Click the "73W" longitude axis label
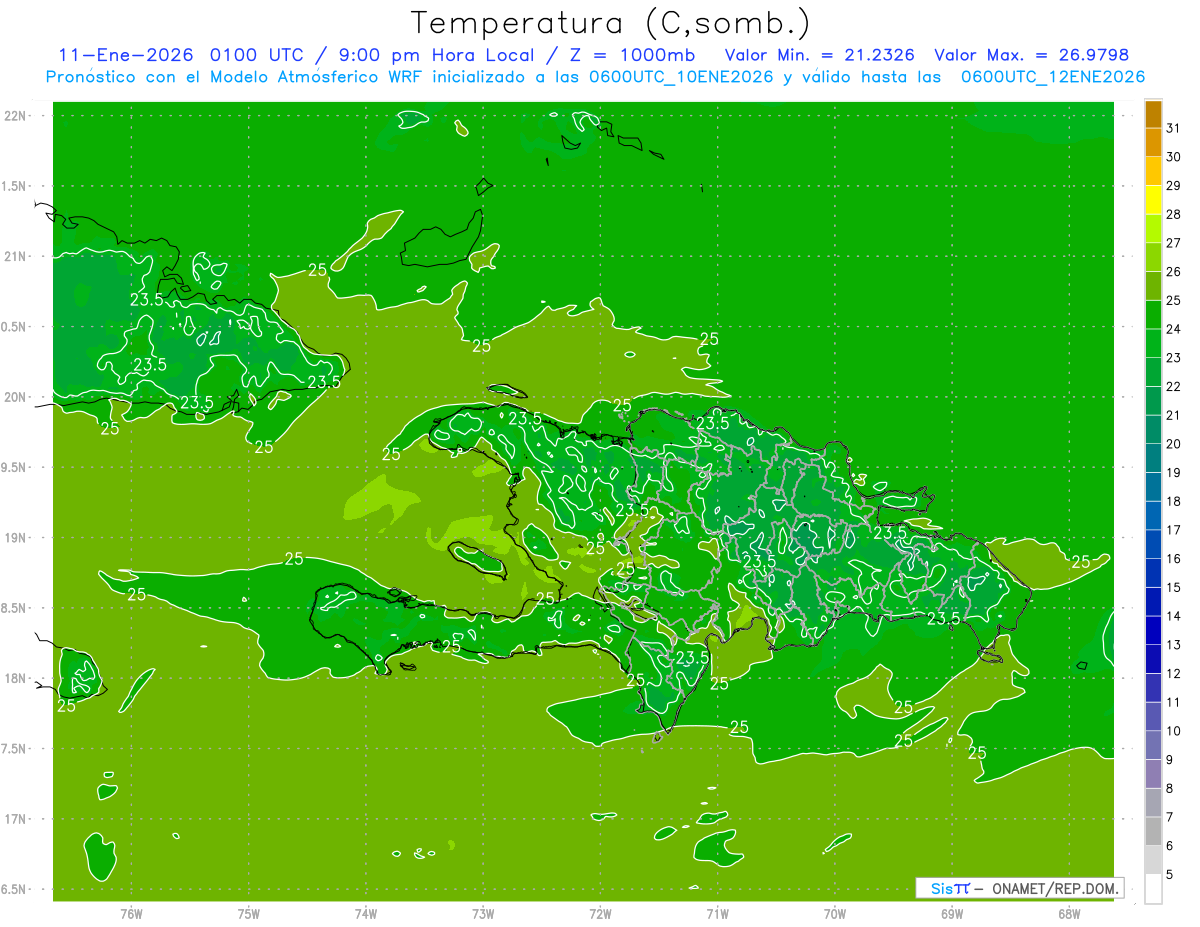The height and width of the screenshot is (927, 1200). click(x=483, y=913)
